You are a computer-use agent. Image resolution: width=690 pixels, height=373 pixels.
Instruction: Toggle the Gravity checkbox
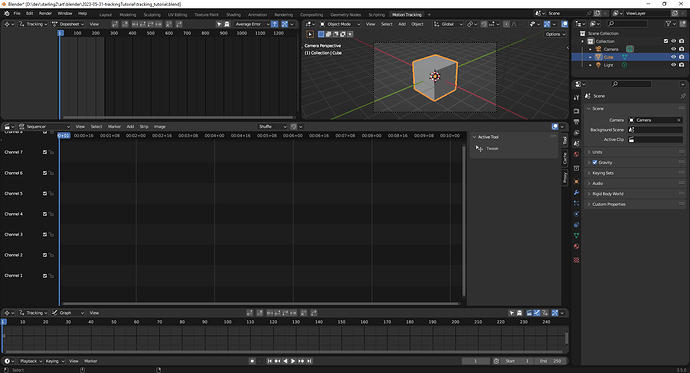595,162
